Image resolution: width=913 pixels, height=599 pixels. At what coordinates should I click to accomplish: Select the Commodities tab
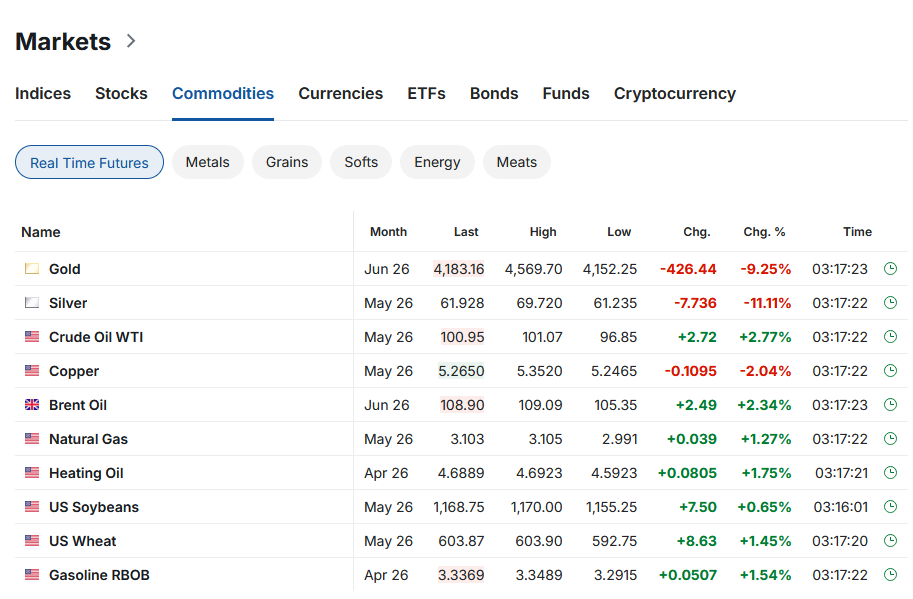coord(223,94)
